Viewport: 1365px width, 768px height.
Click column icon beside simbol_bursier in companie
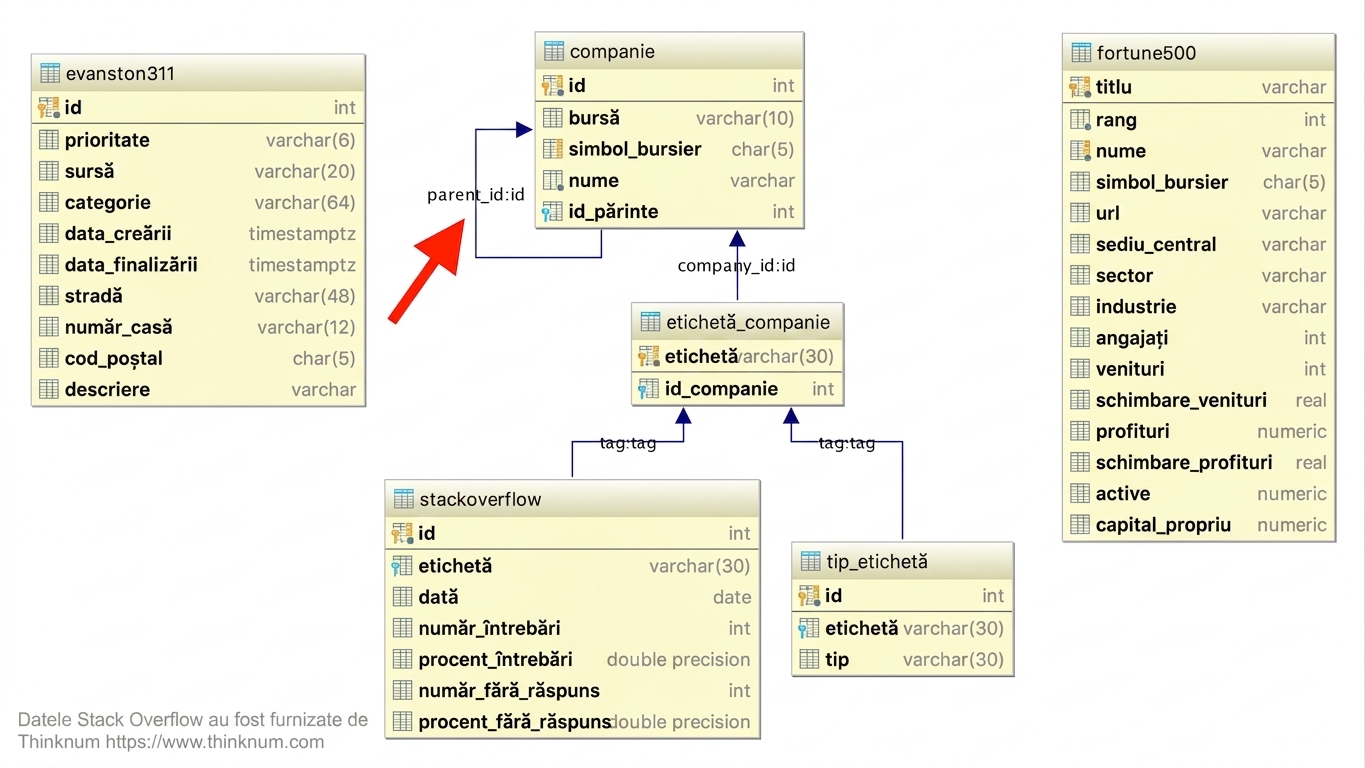553,149
